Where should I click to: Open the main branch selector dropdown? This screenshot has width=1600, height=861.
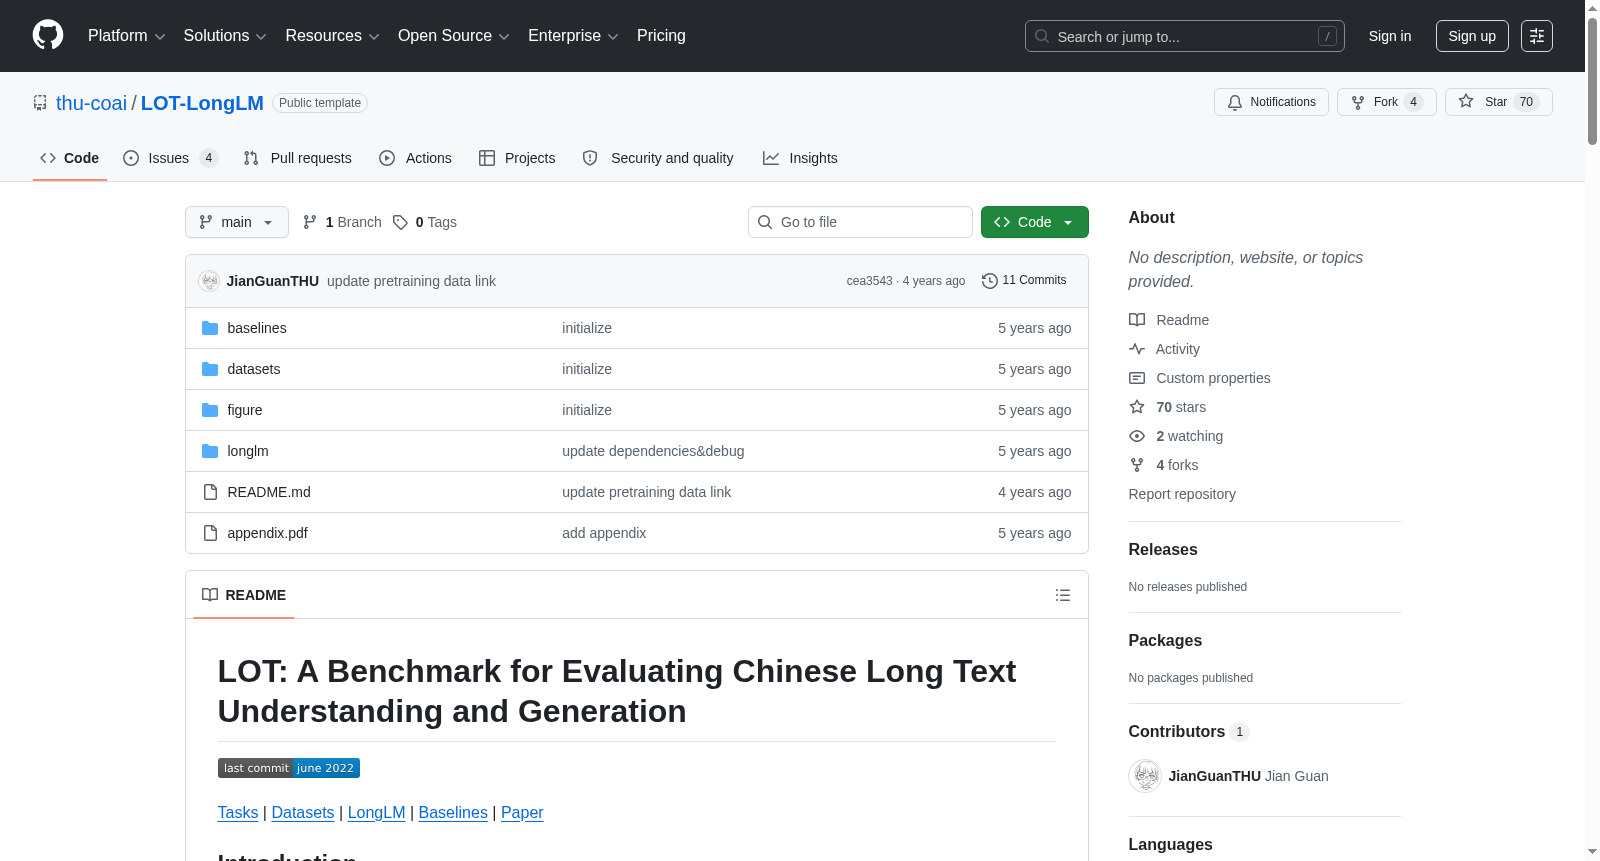click(237, 222)
